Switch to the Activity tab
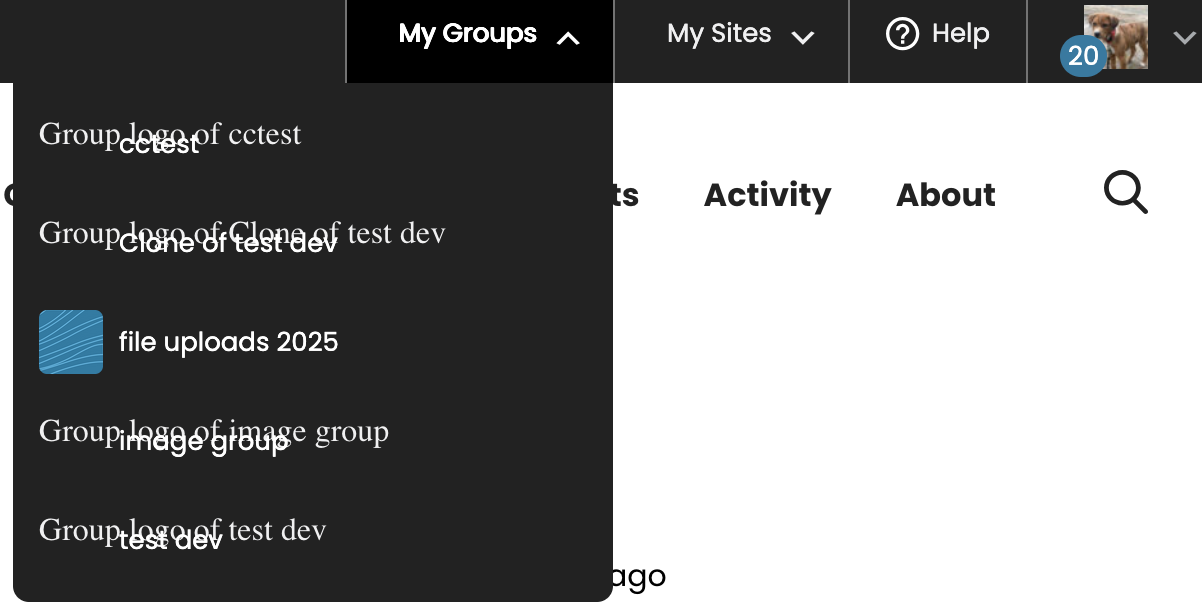This screenshot has width=1202, height=608. 767,195
